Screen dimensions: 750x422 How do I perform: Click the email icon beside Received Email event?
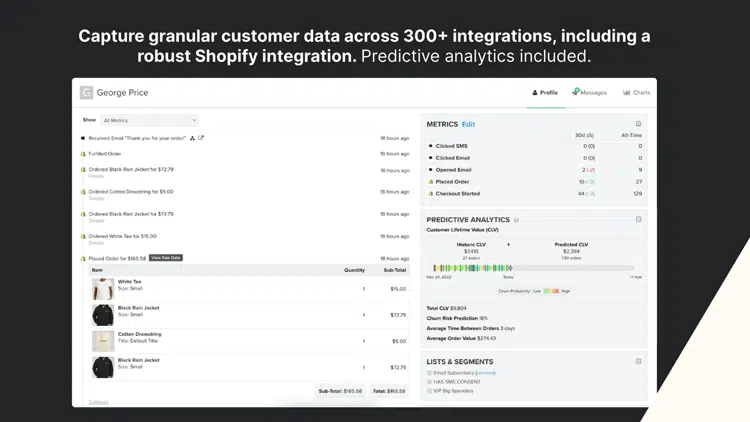(x=83, y=138)
